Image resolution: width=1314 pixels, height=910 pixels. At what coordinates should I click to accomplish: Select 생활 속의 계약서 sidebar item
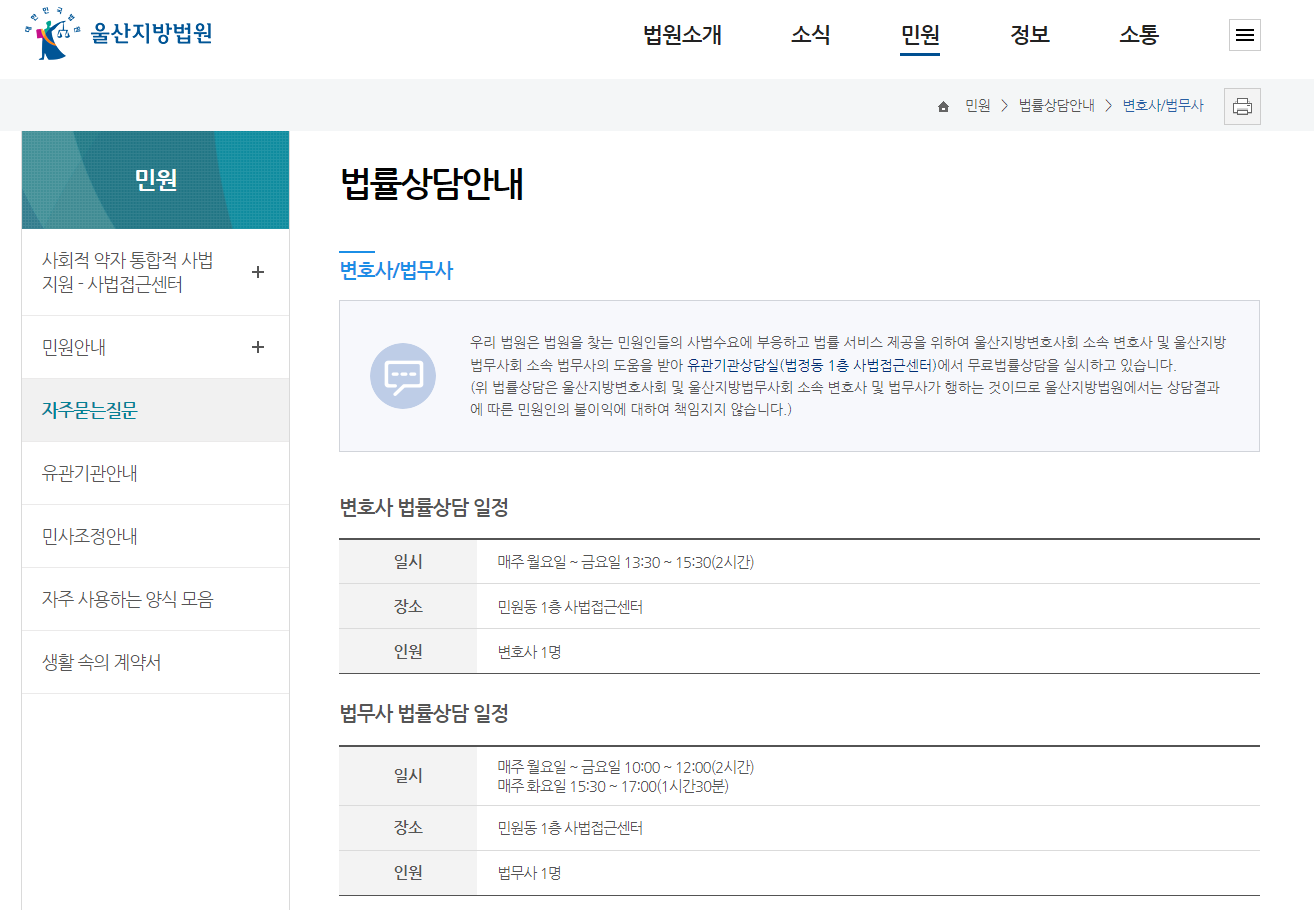click(x=155, y=662)
